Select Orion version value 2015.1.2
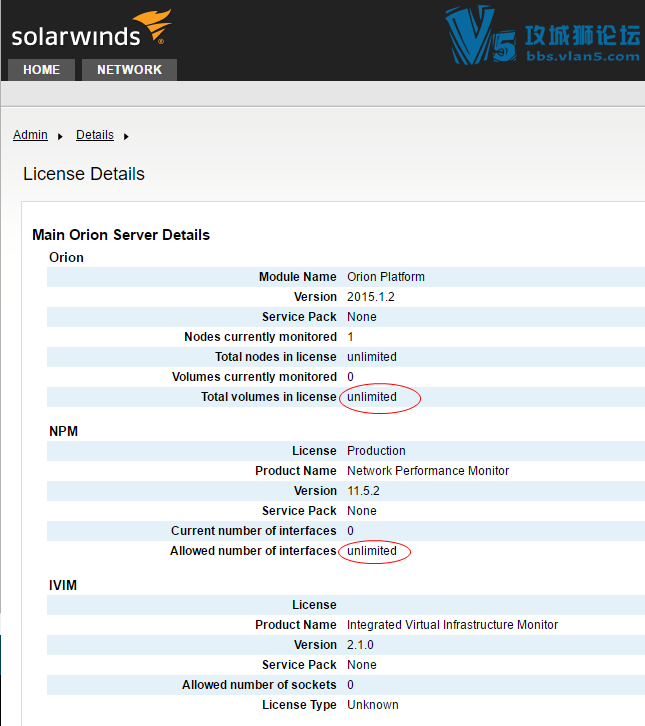645x726 pixels. [x=371, y=297]
